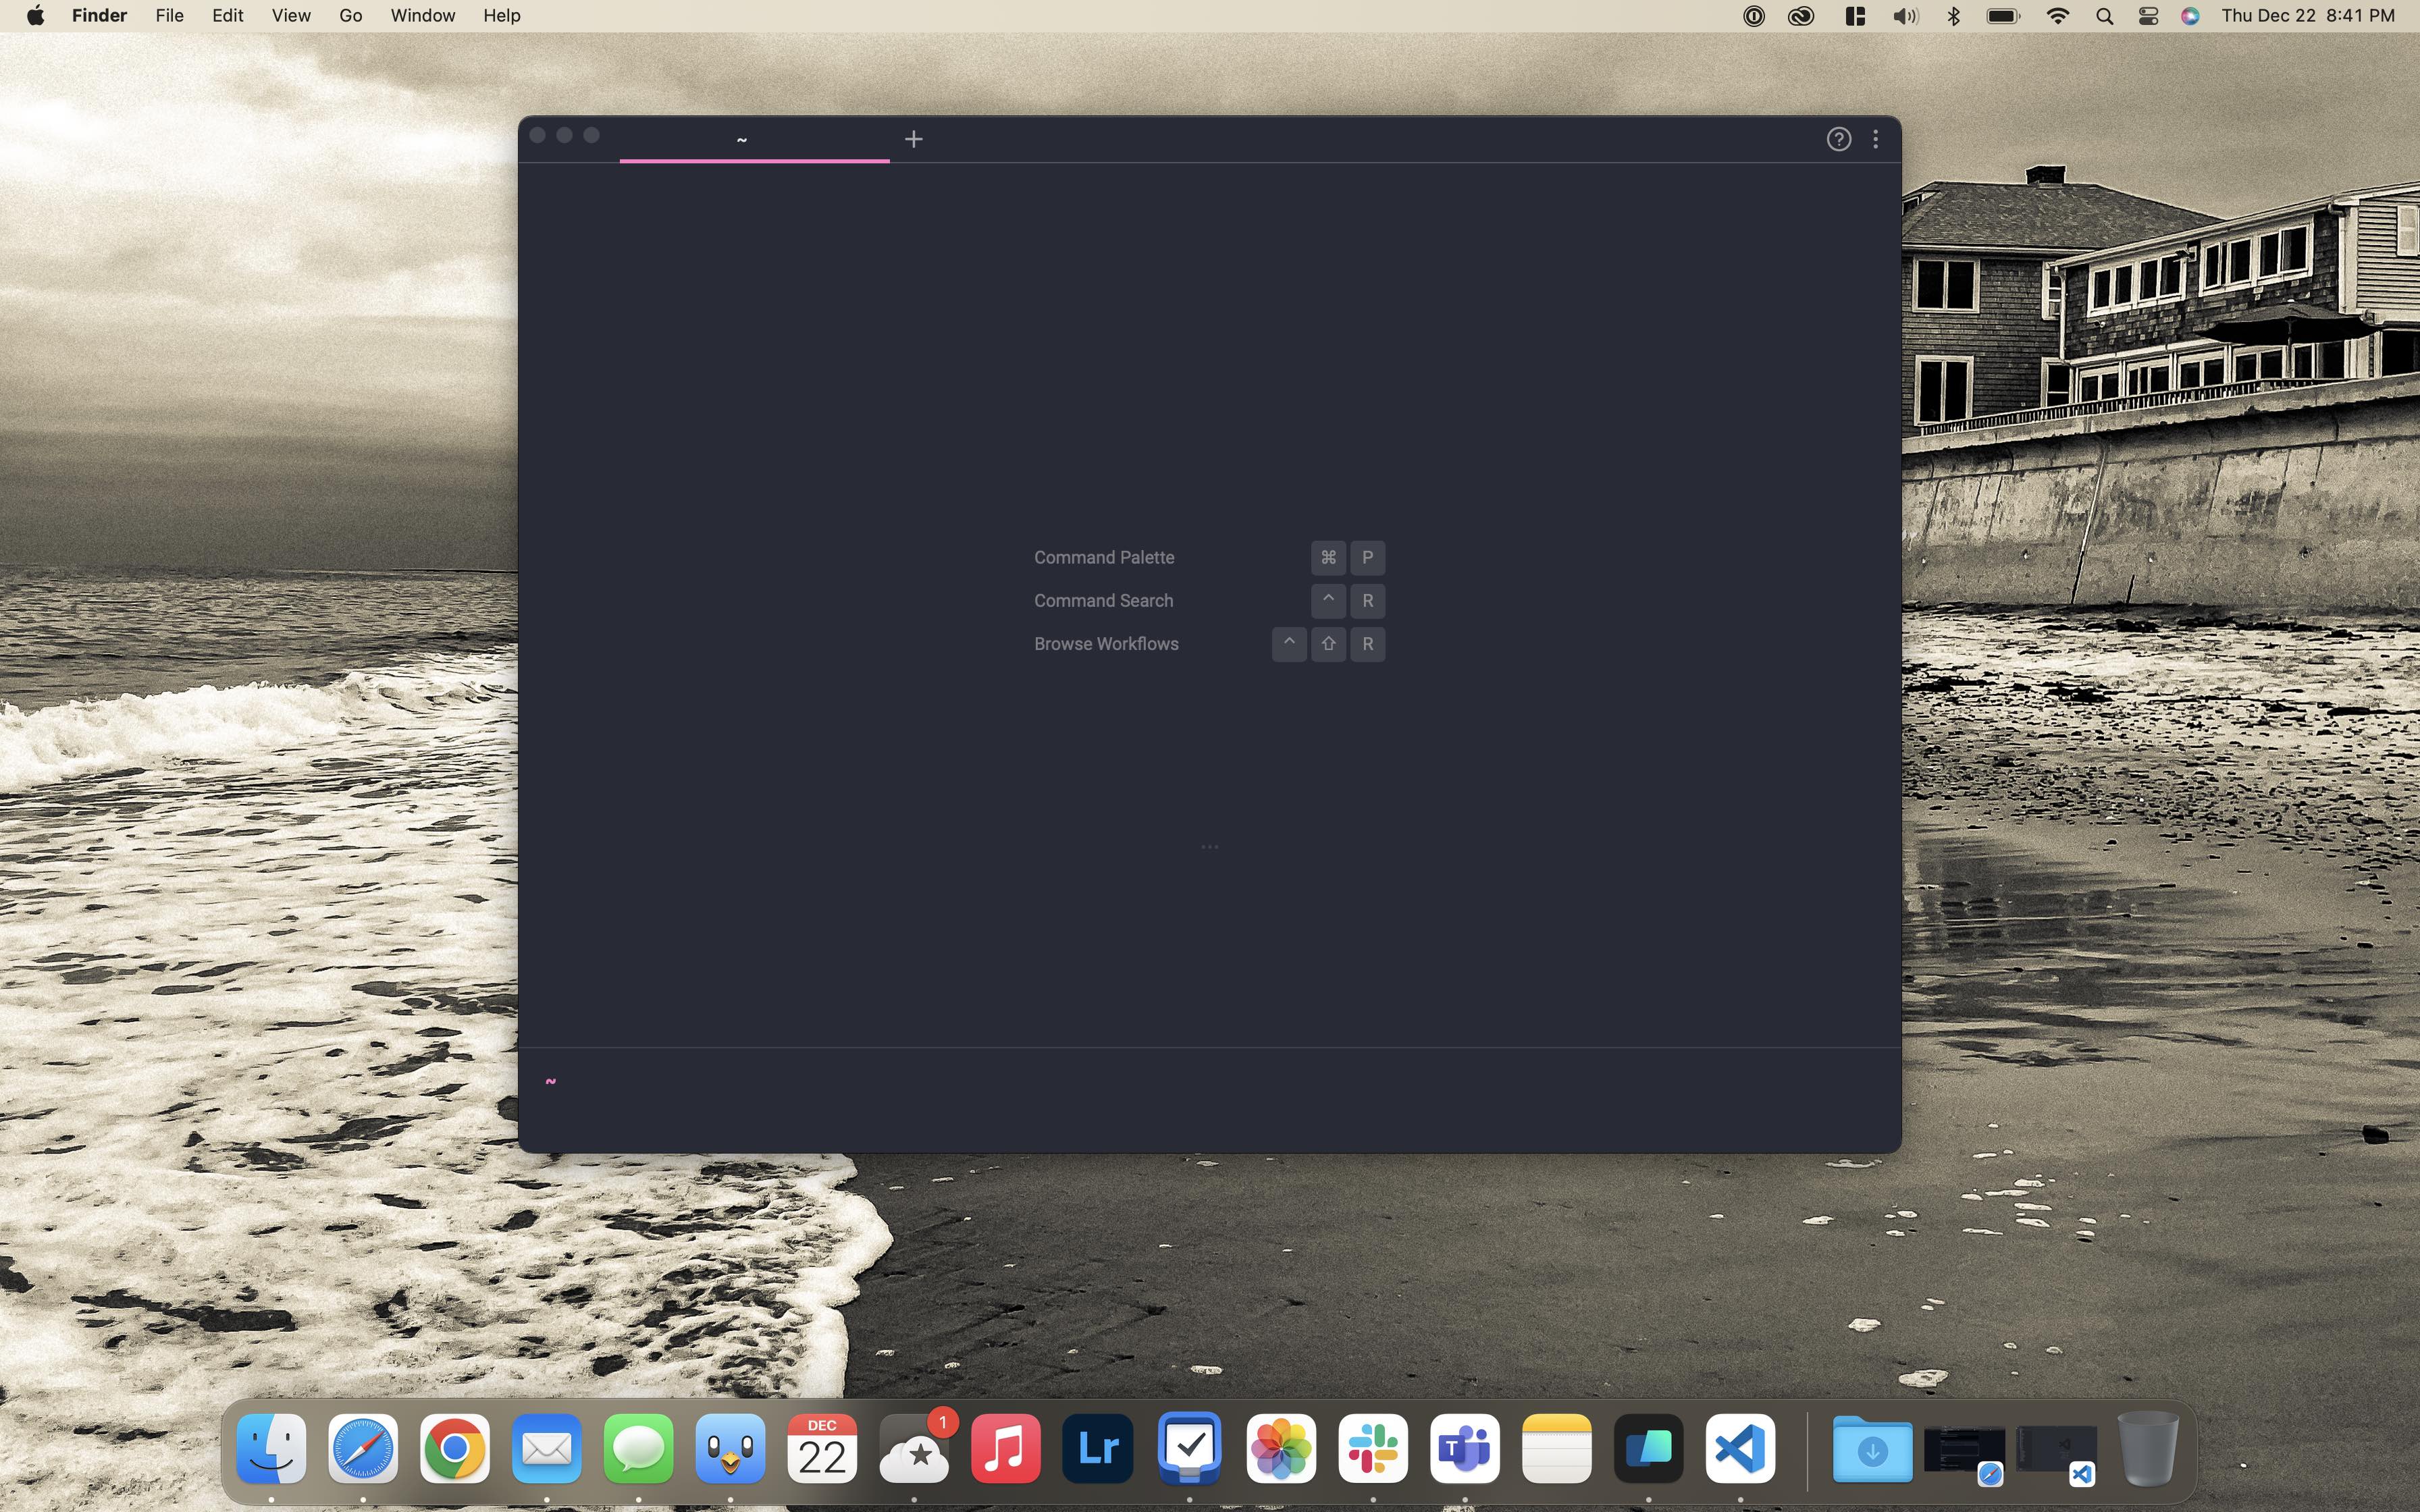Screen dimensions: 2420x1512
Task: Open a new terminal tab with the plus icon
Action: pyautogui.click(x=912, y=139)
